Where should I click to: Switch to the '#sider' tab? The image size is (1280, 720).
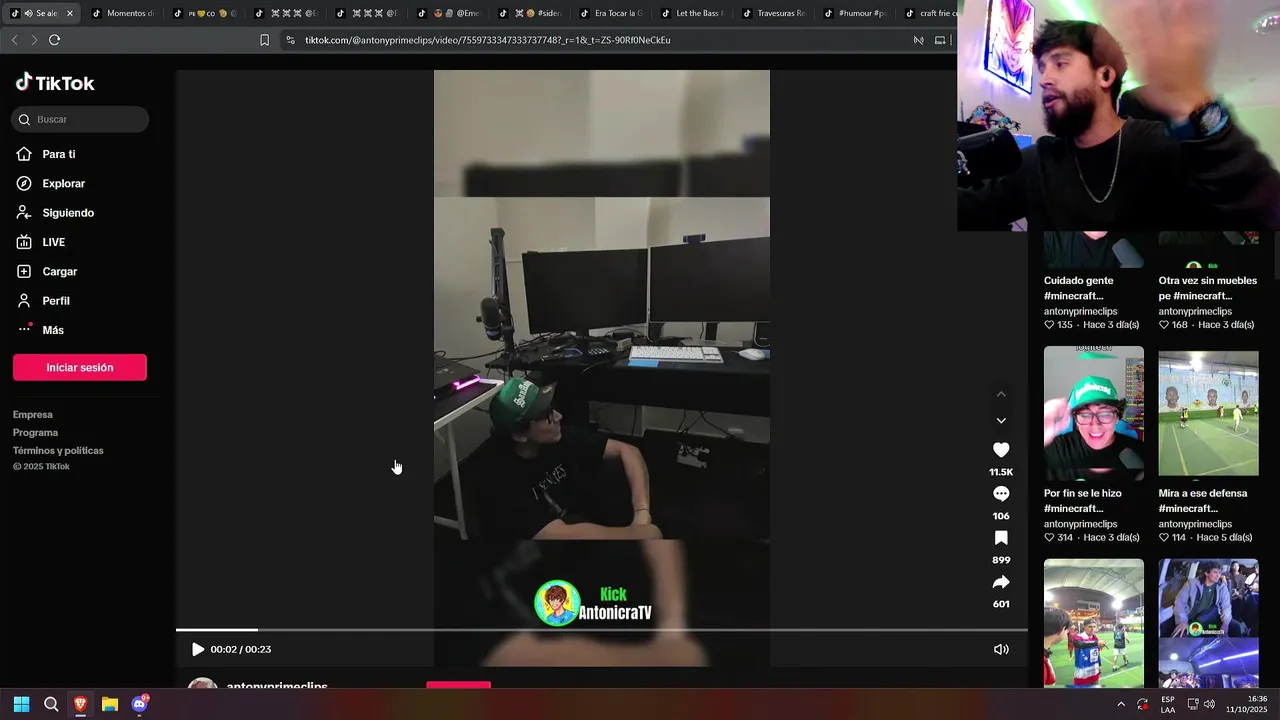click(530, 13)
